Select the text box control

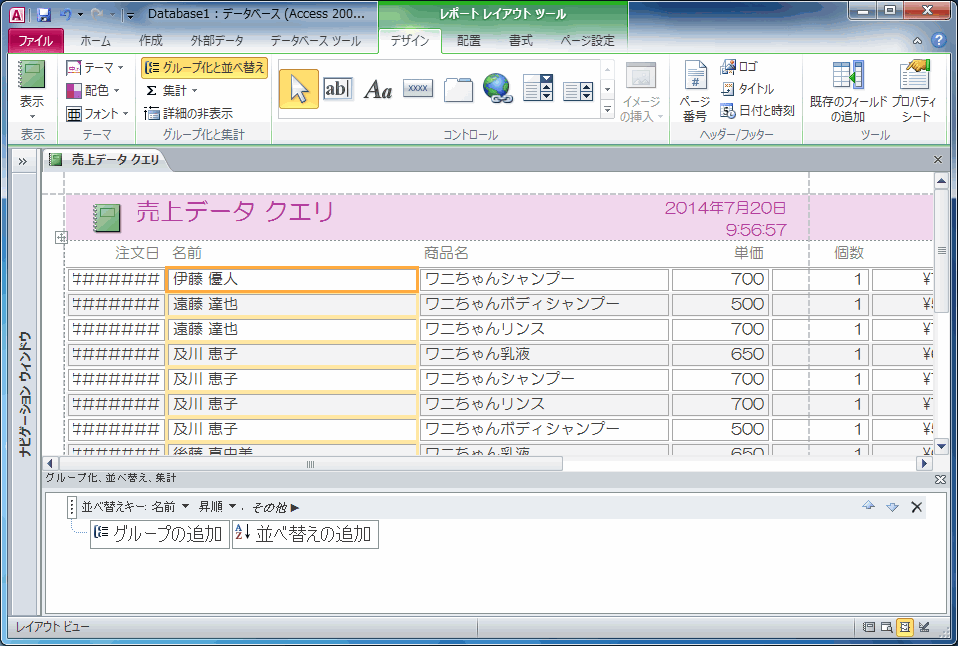click(x=338, y=89)
